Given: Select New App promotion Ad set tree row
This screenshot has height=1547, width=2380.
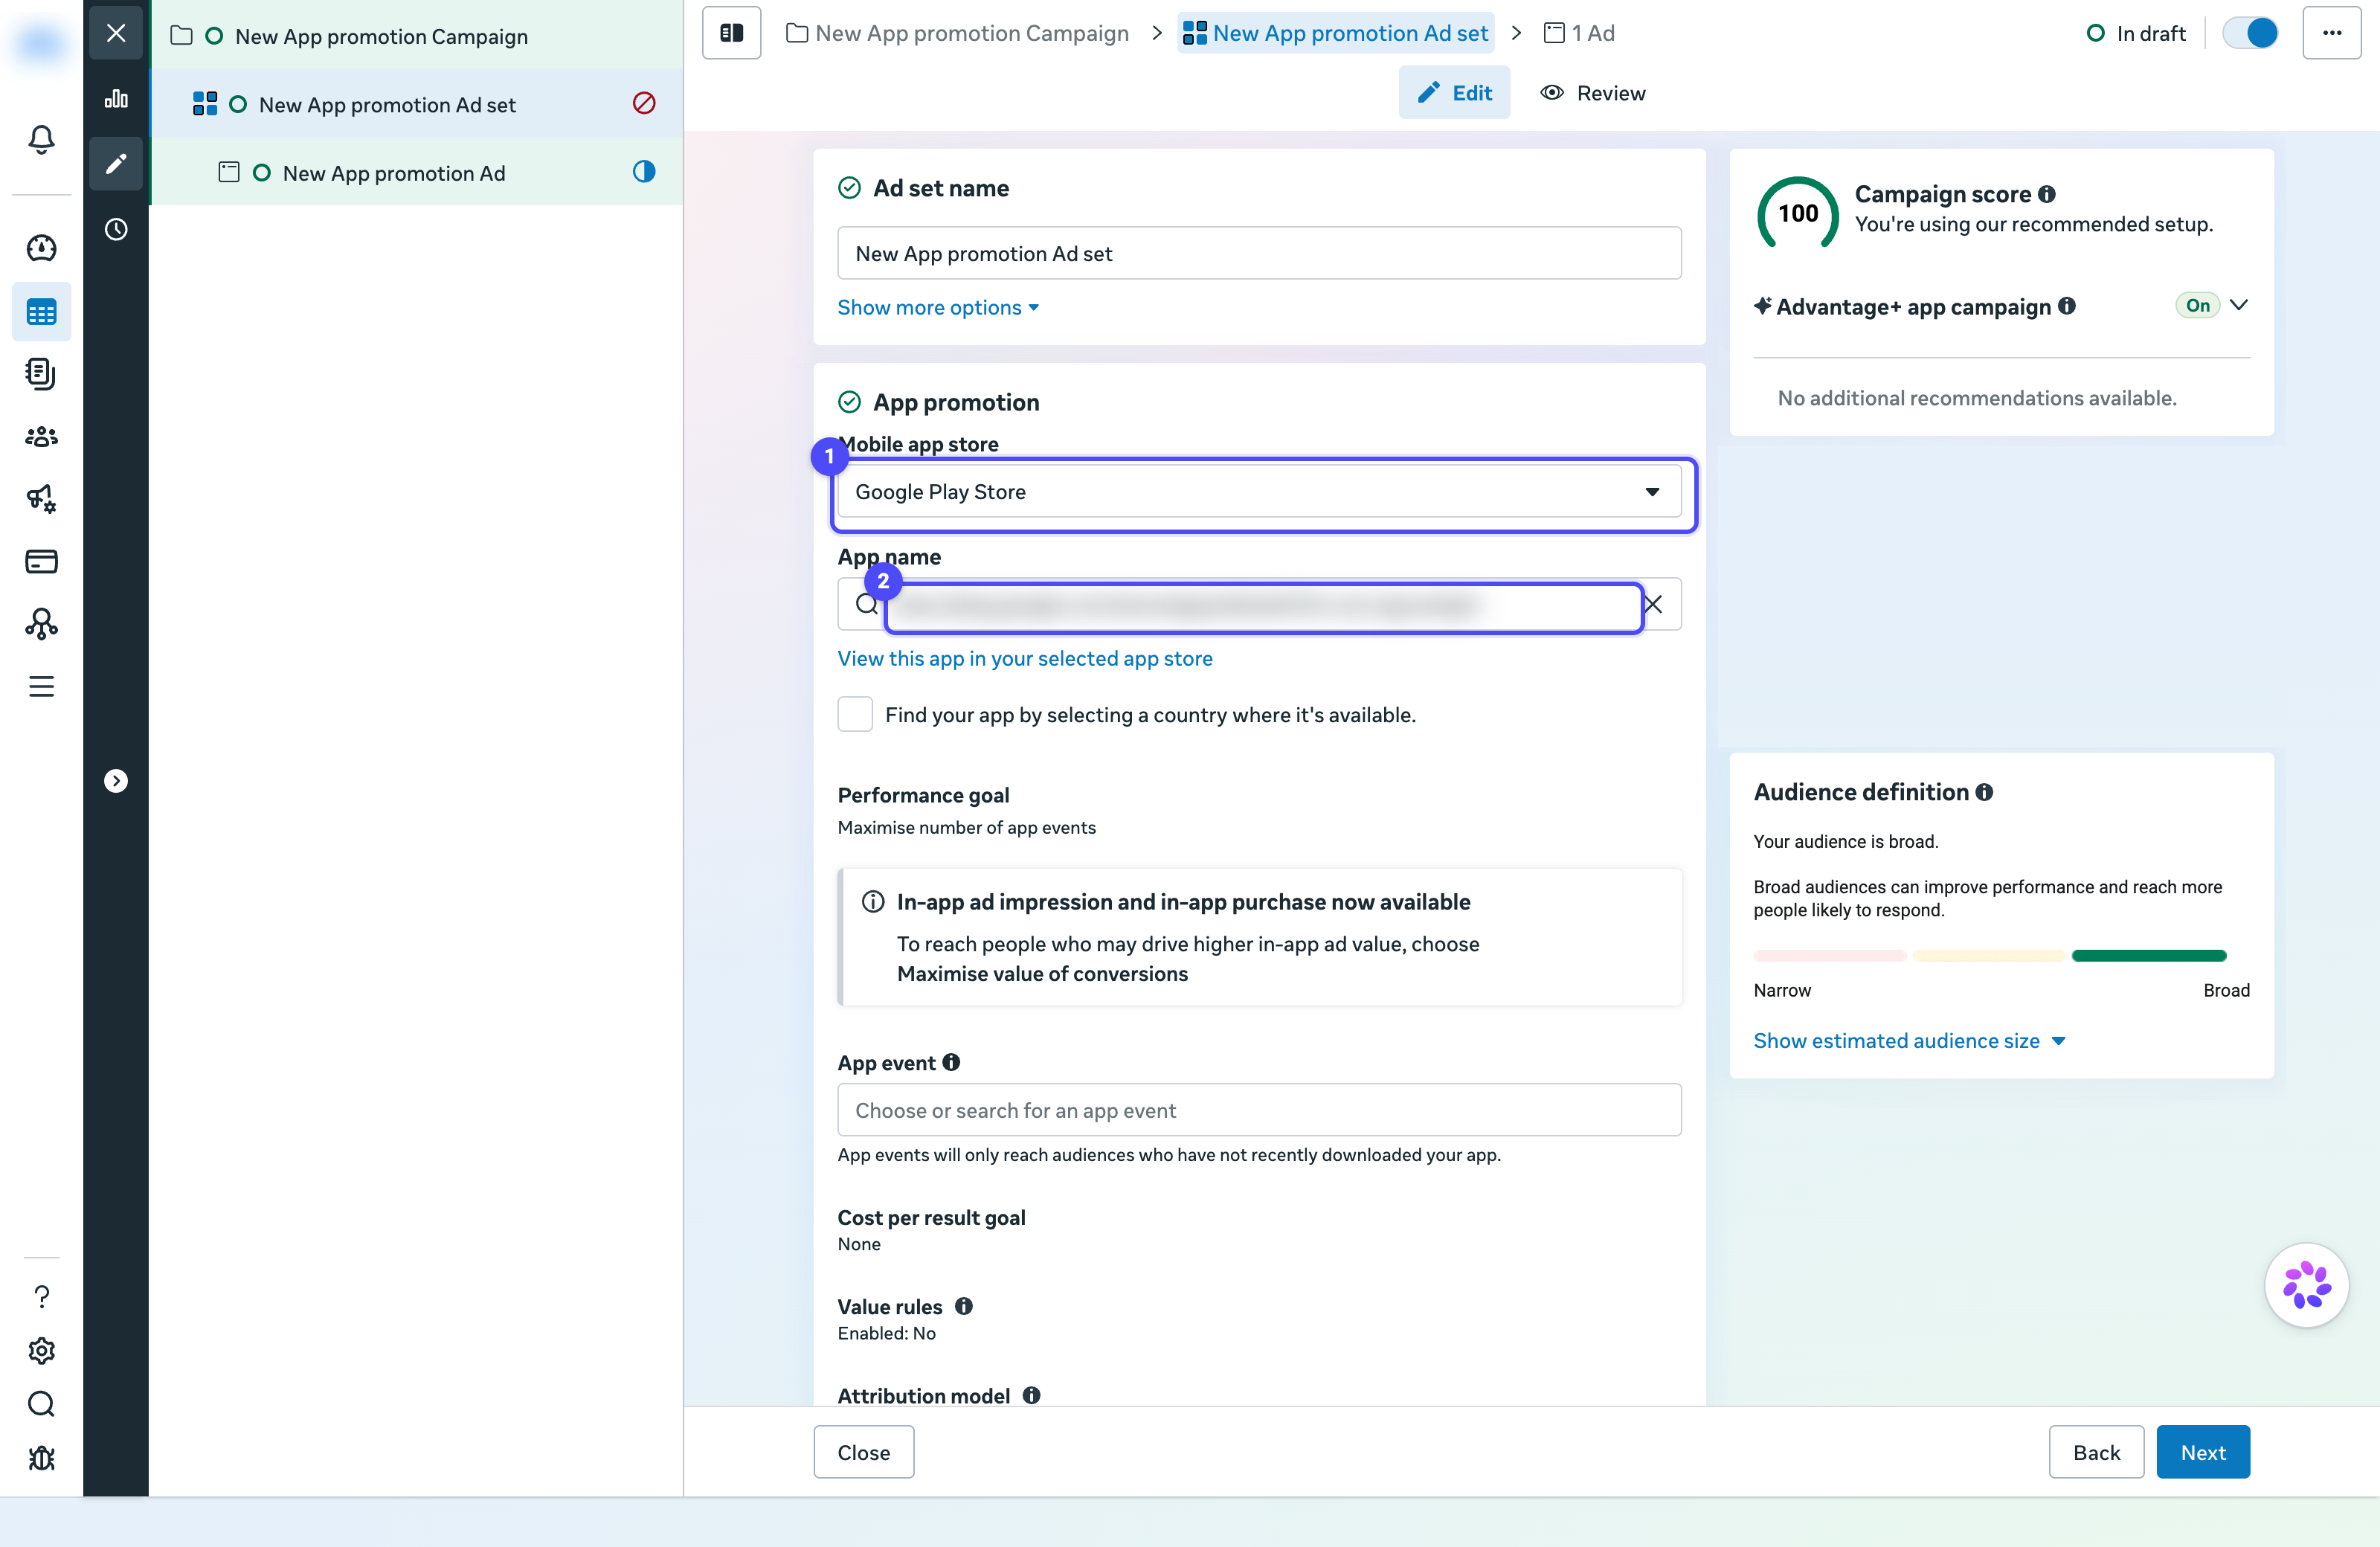Looking at the screenshot, I should tap(417, 104).
